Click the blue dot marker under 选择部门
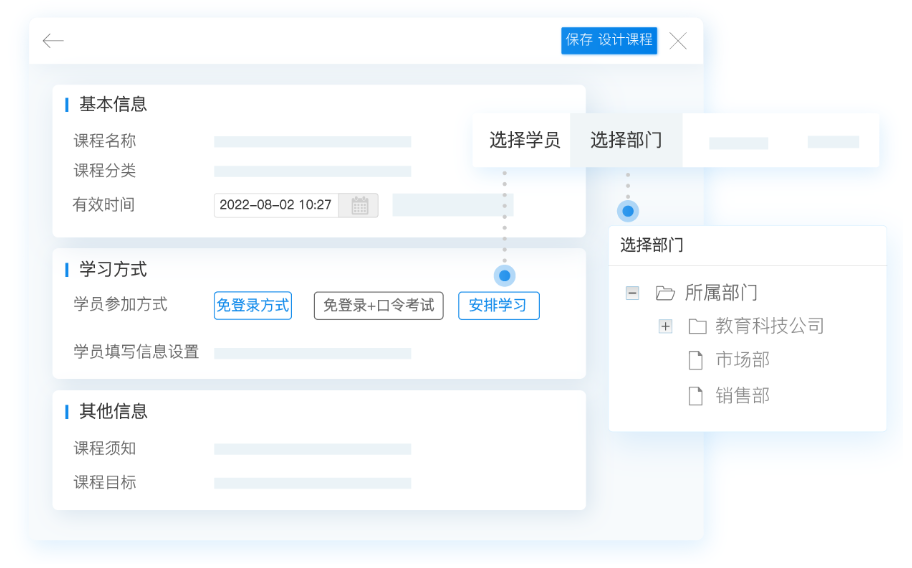Viewport: 912px width, 568px height. 628,211
